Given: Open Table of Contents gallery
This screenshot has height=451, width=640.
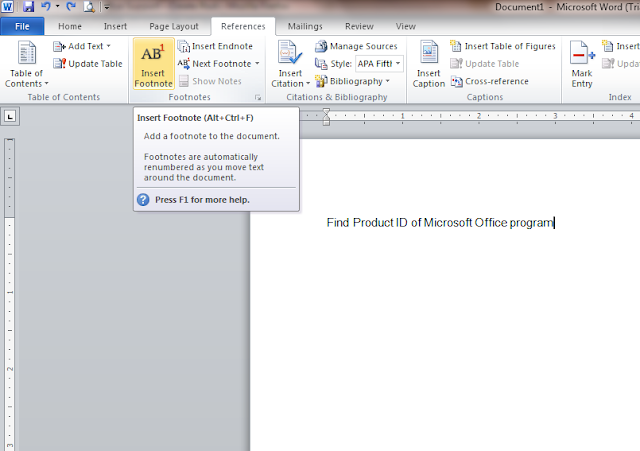Looking at the screenshot, I should [x=27, y=64].
